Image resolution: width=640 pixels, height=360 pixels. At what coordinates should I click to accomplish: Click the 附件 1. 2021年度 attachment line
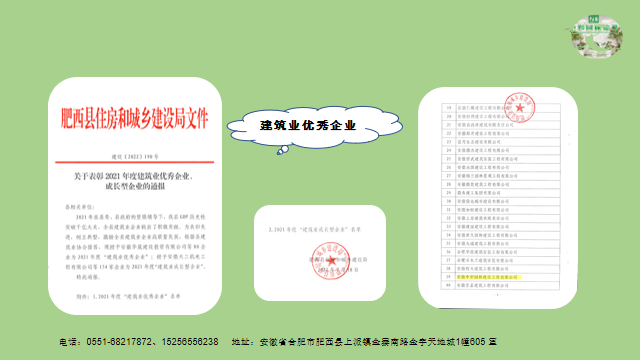click(128, 296)
